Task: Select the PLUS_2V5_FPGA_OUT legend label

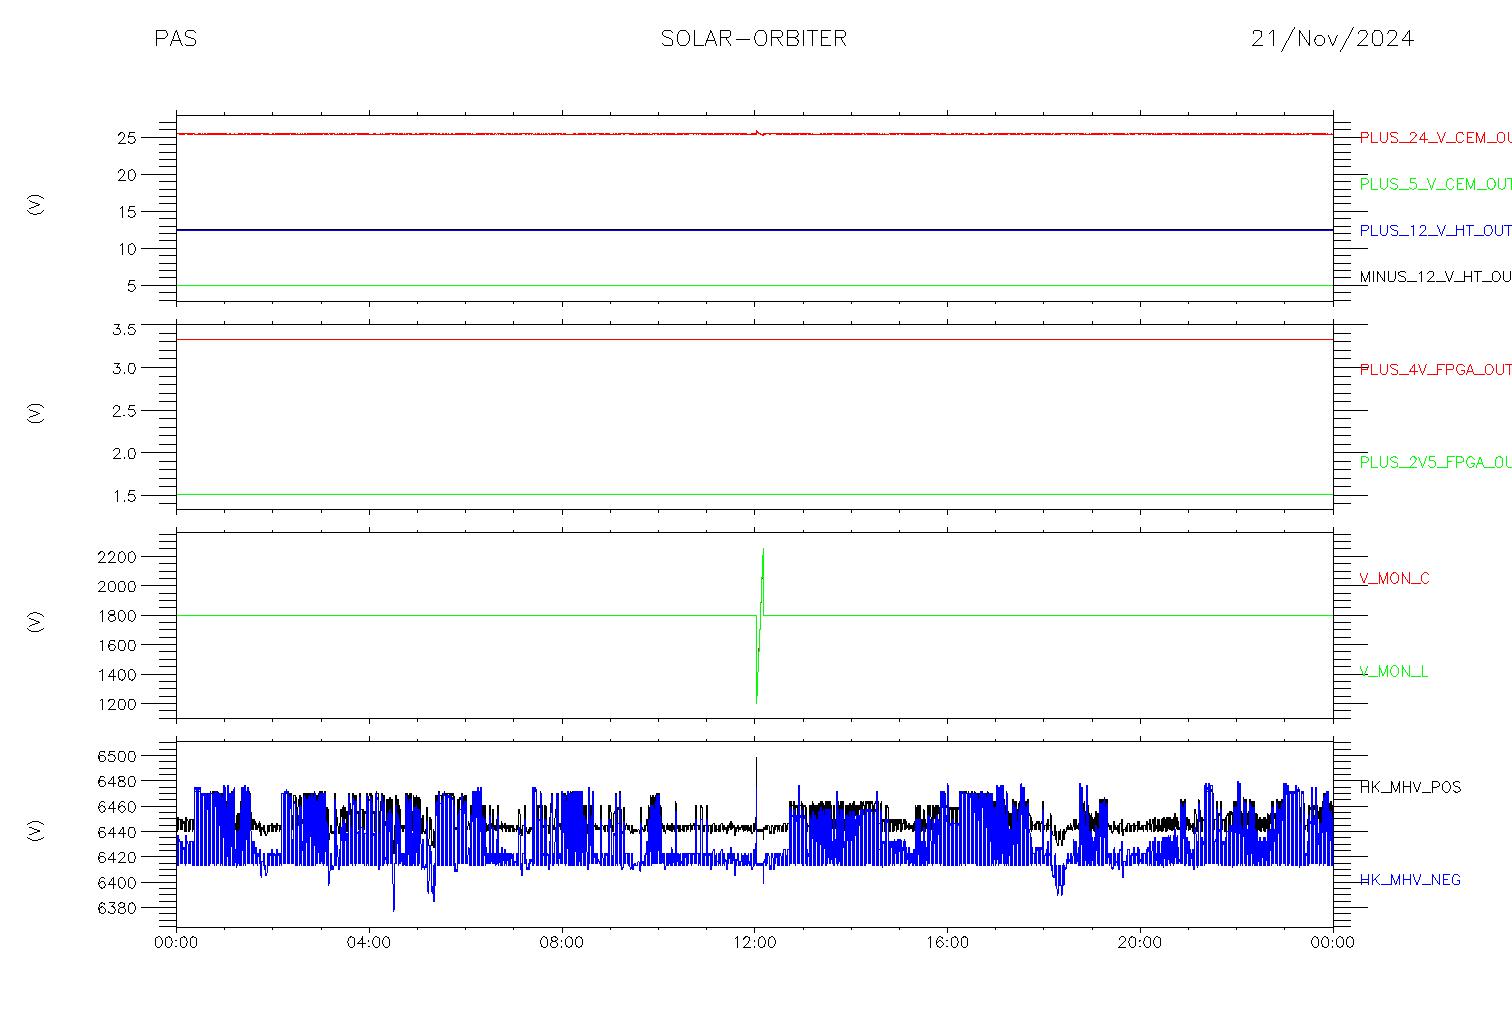Action: pyautogui.click(x=1435, y=462)
